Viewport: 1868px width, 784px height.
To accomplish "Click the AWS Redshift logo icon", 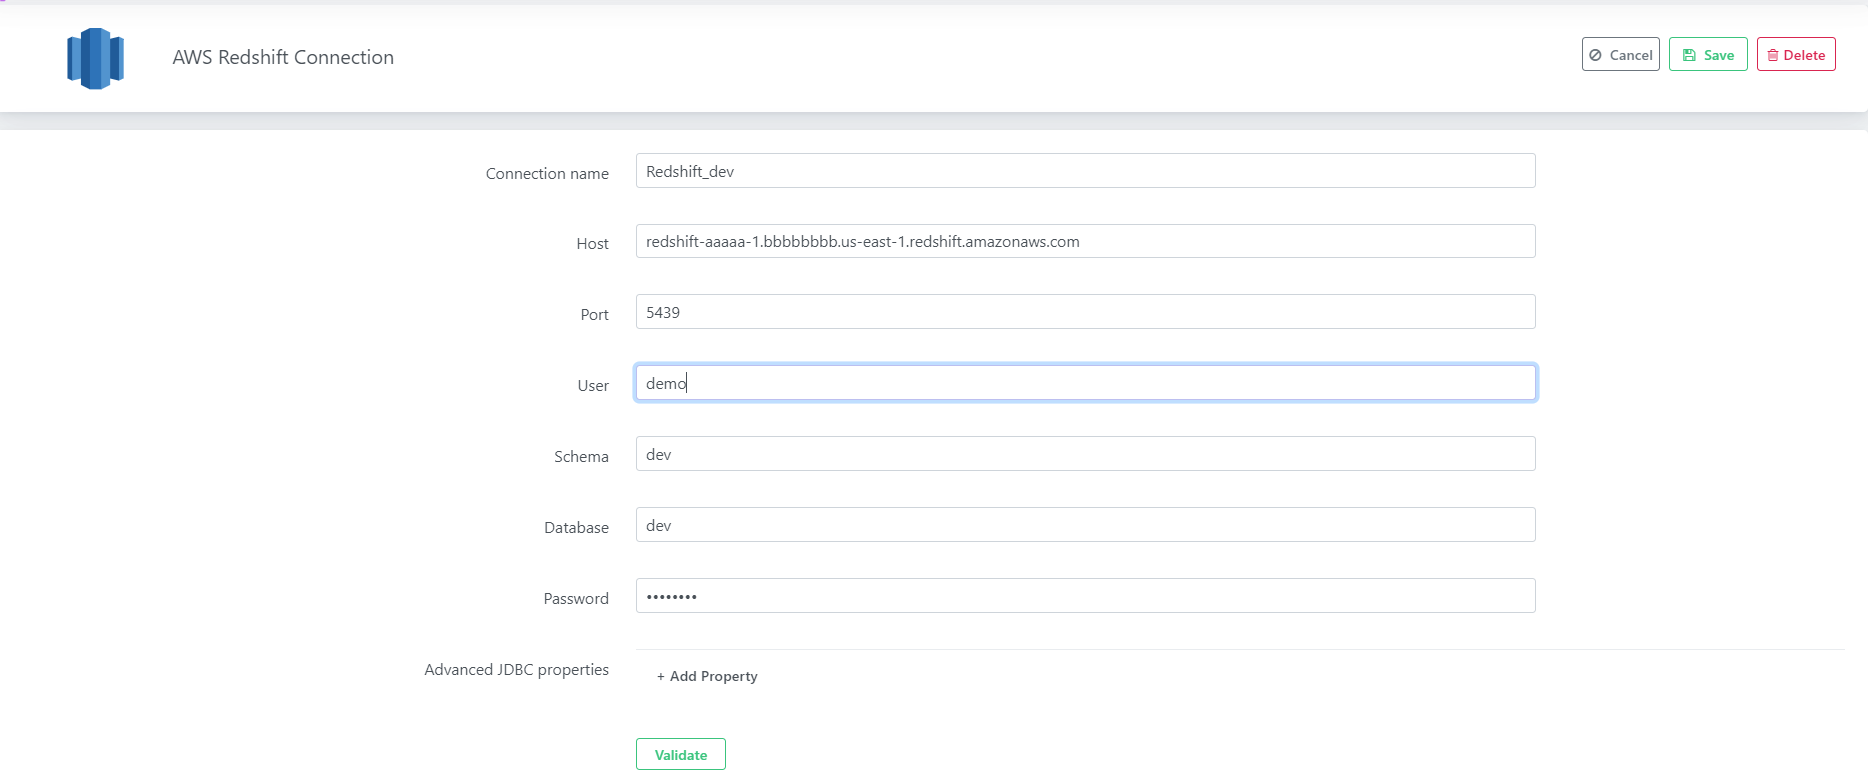I will coord(95,58).
